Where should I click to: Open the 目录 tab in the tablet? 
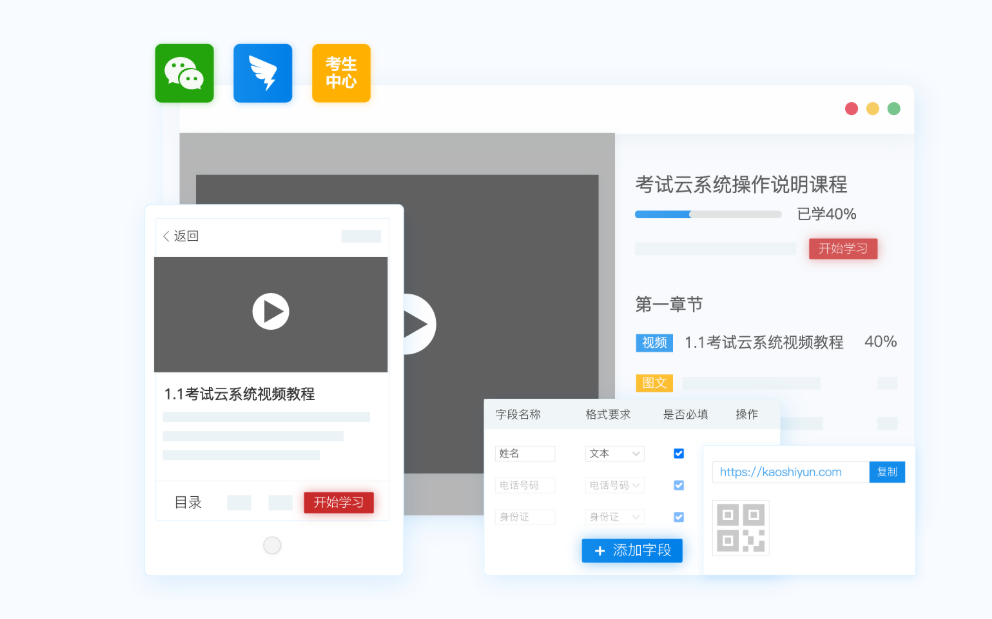pos(188,503)
